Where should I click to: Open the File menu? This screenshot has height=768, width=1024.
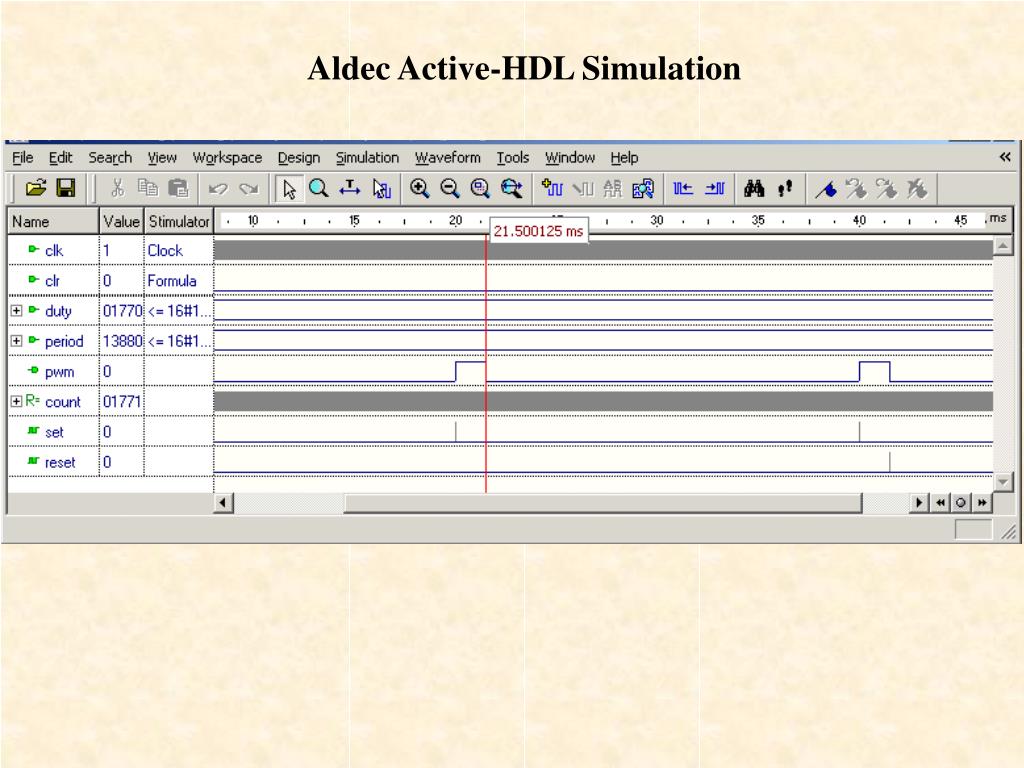point(22,157)
